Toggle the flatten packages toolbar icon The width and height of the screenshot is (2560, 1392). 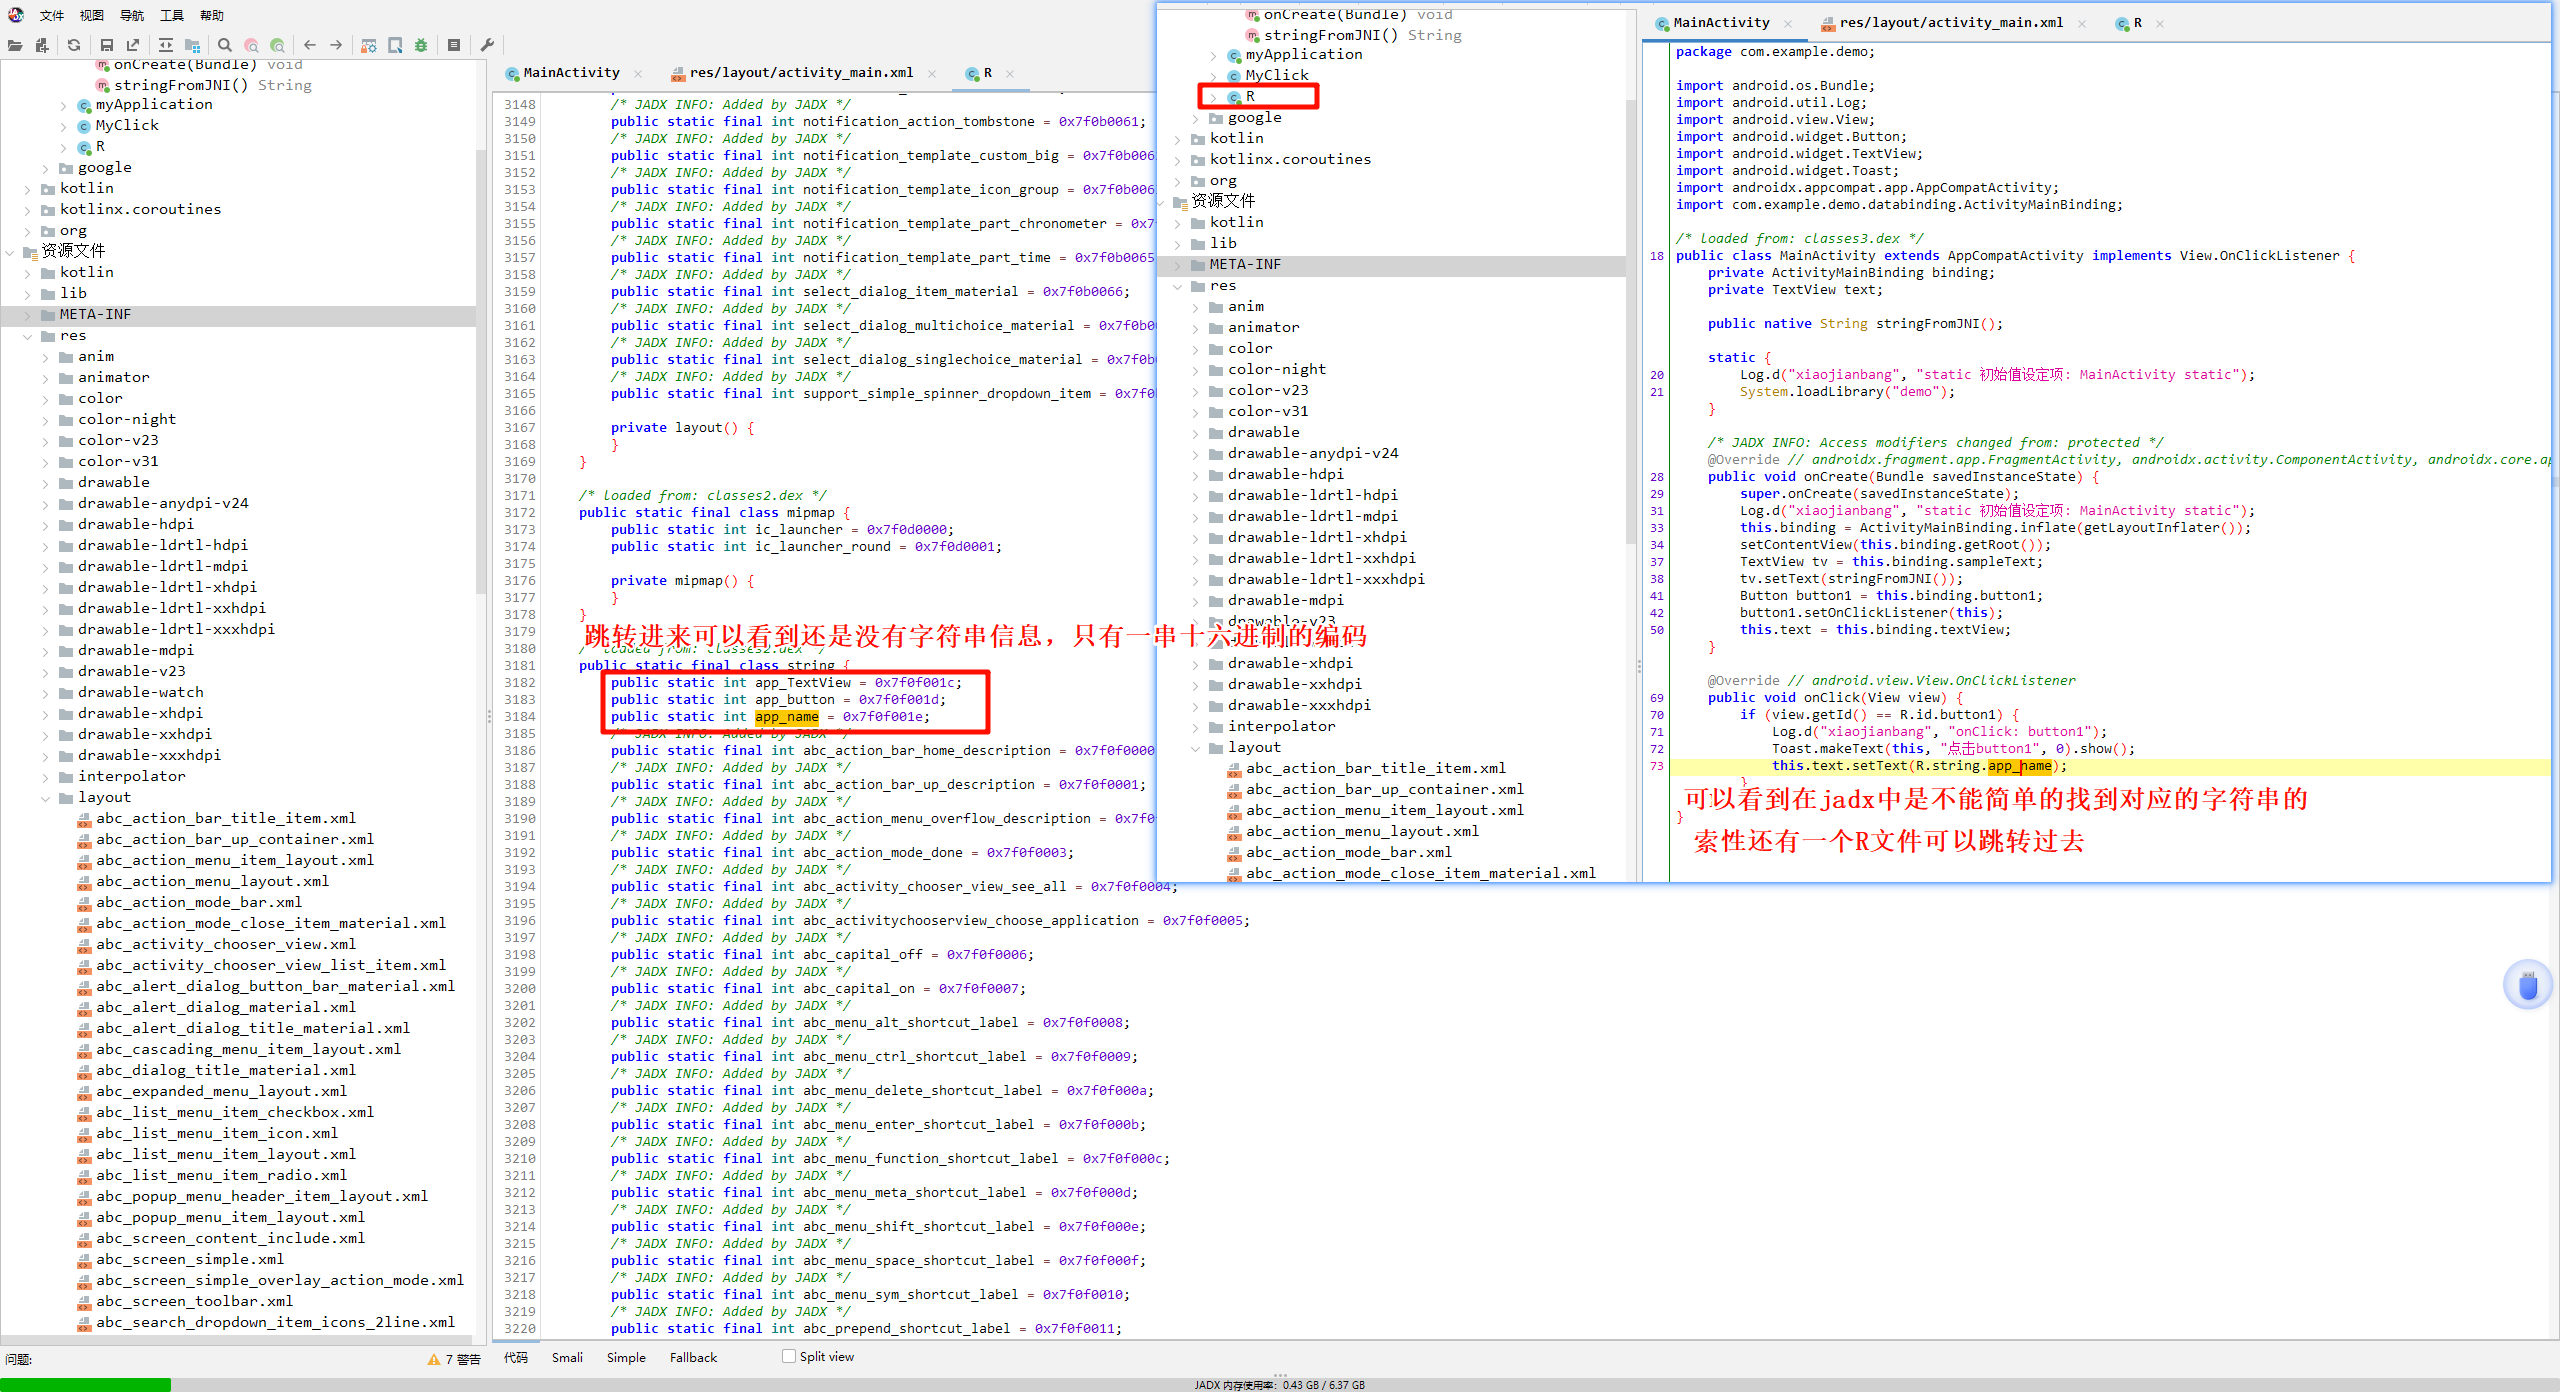pos(193,45)
